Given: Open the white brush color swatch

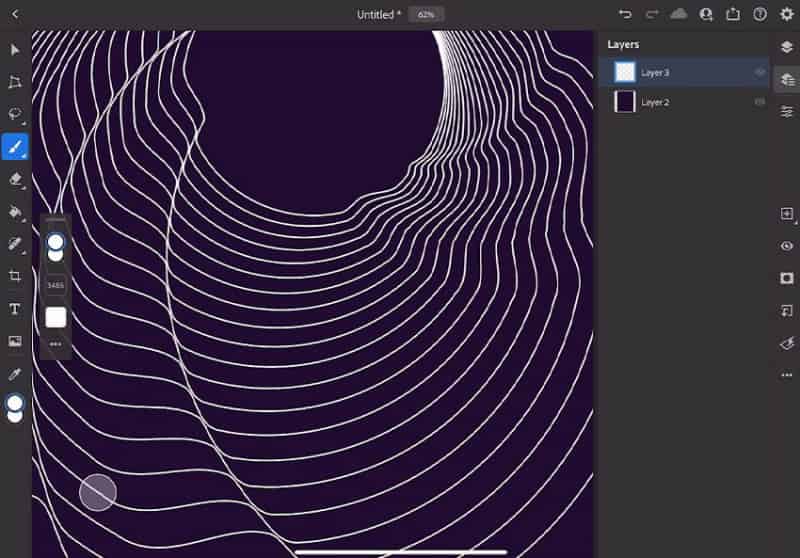Looking at the screenshot, I should tap(56, 317).
